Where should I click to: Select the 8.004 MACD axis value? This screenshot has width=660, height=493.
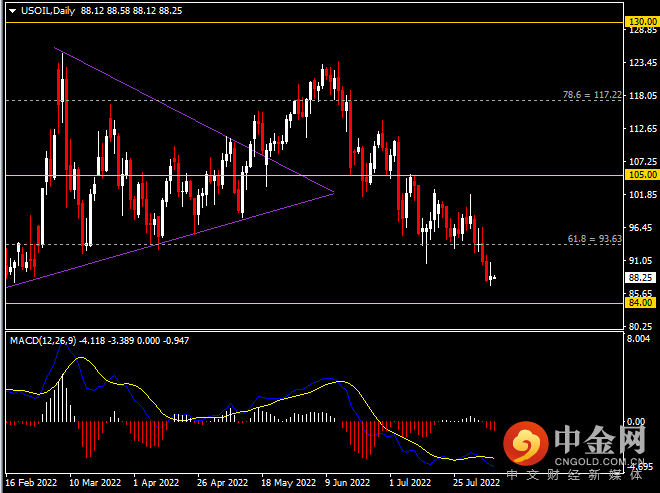point(639,339)
